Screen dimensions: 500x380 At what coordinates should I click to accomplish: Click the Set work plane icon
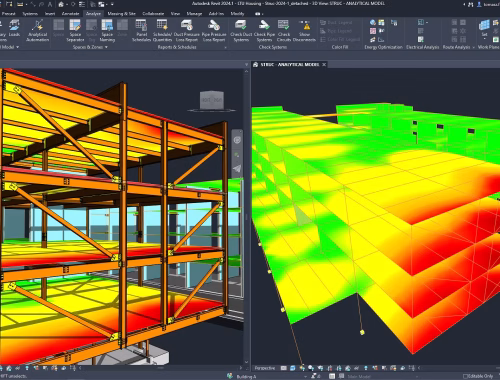pyautogui.click(x=484, y=25)
